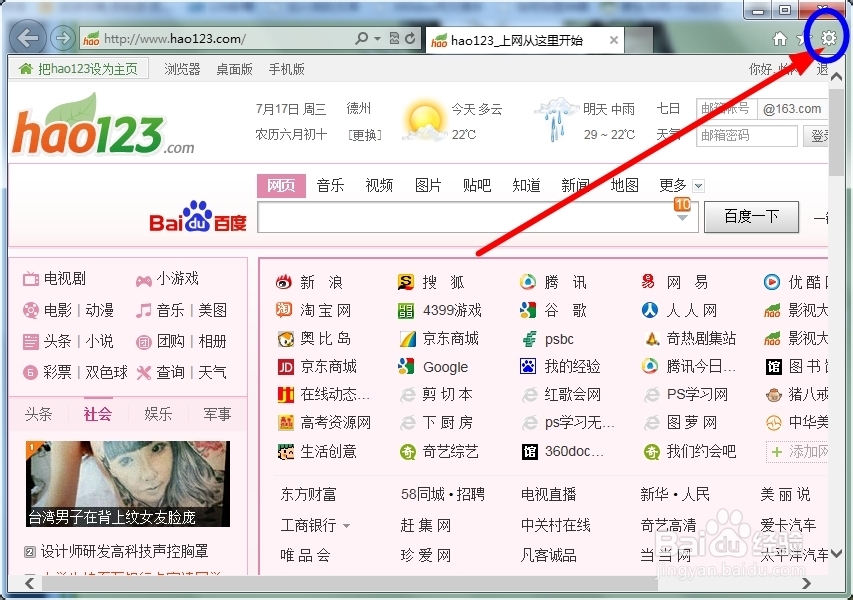Click the vertical scrollbar down arrow
Screen dimensions: 853x600
pos(837,553)
